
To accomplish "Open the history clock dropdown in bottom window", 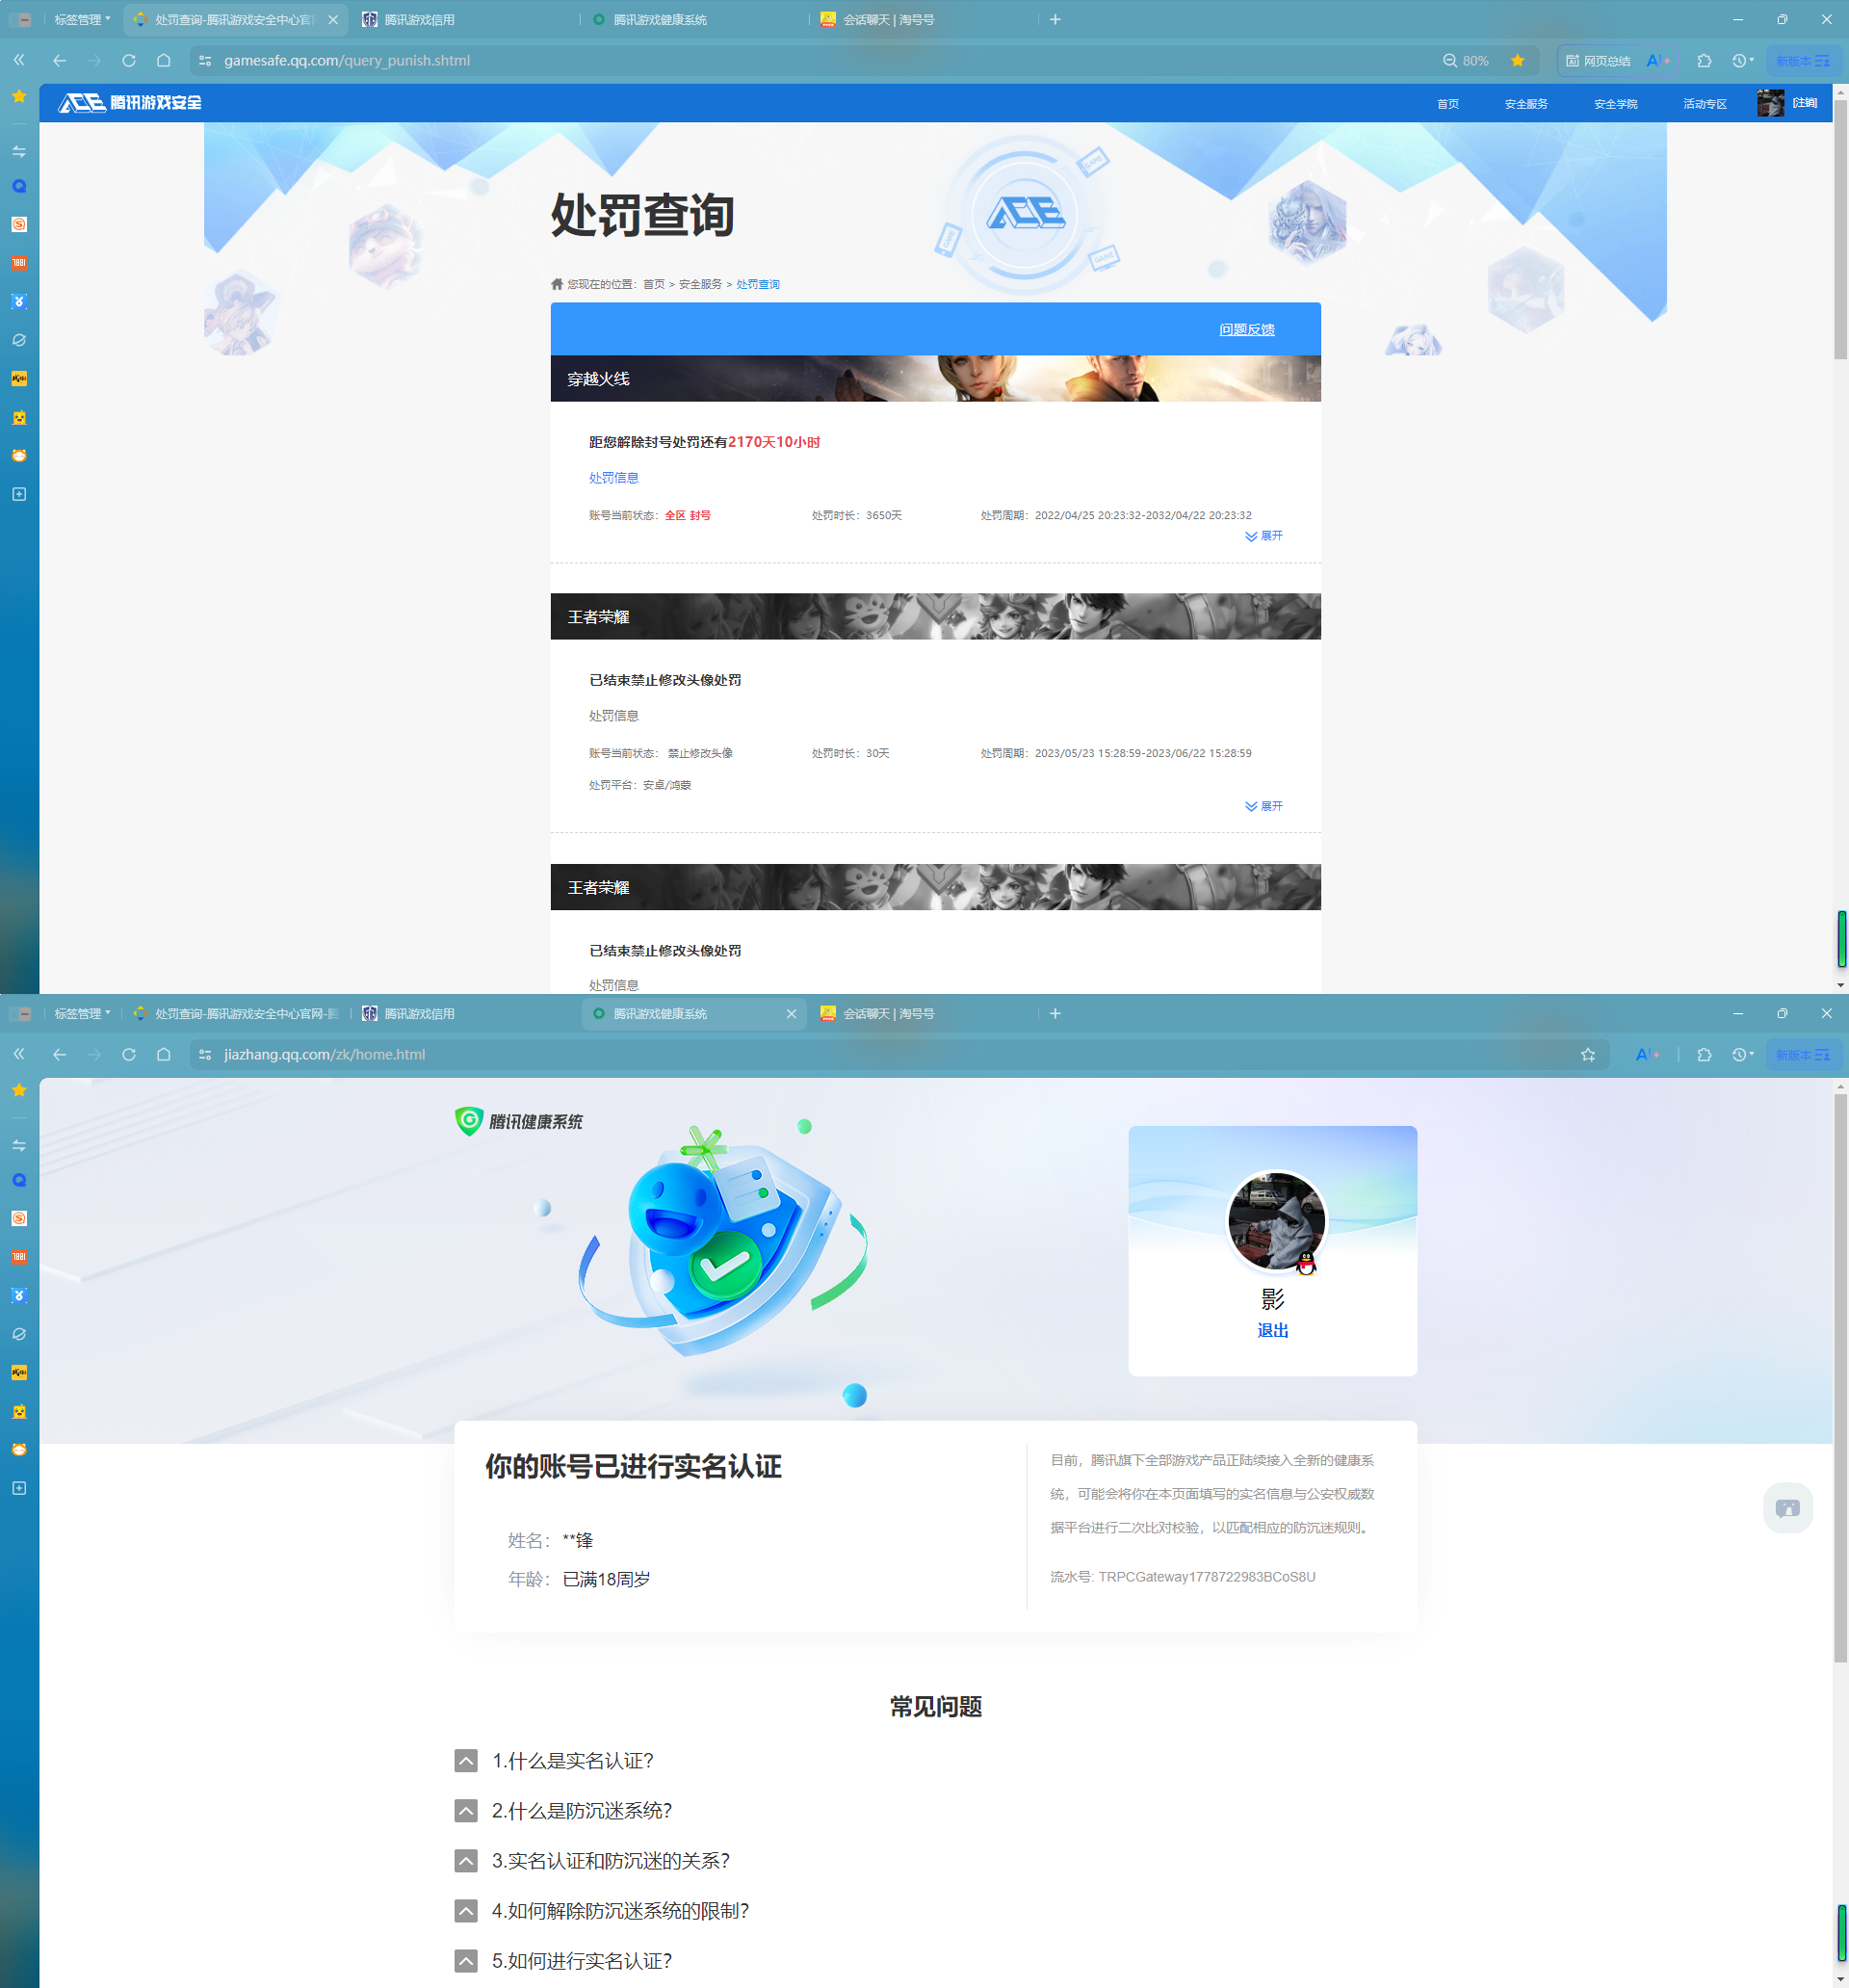I will (x=1743, y=1054).
